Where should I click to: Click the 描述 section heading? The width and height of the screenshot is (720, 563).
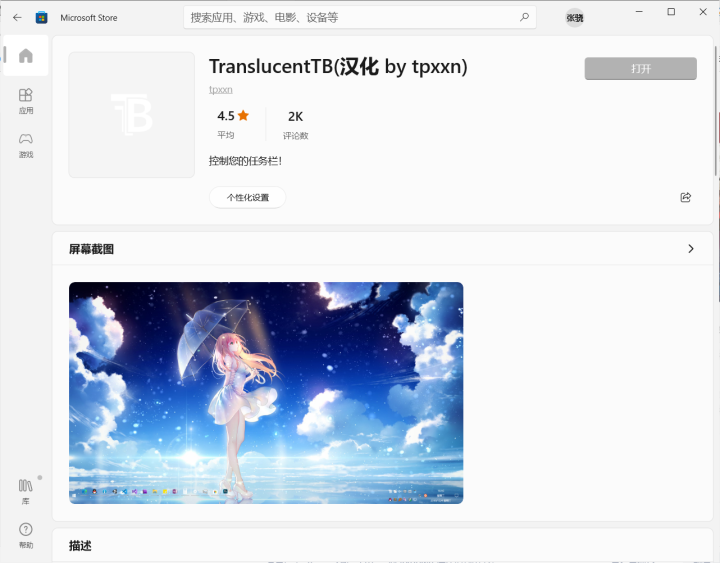point(80,546)
